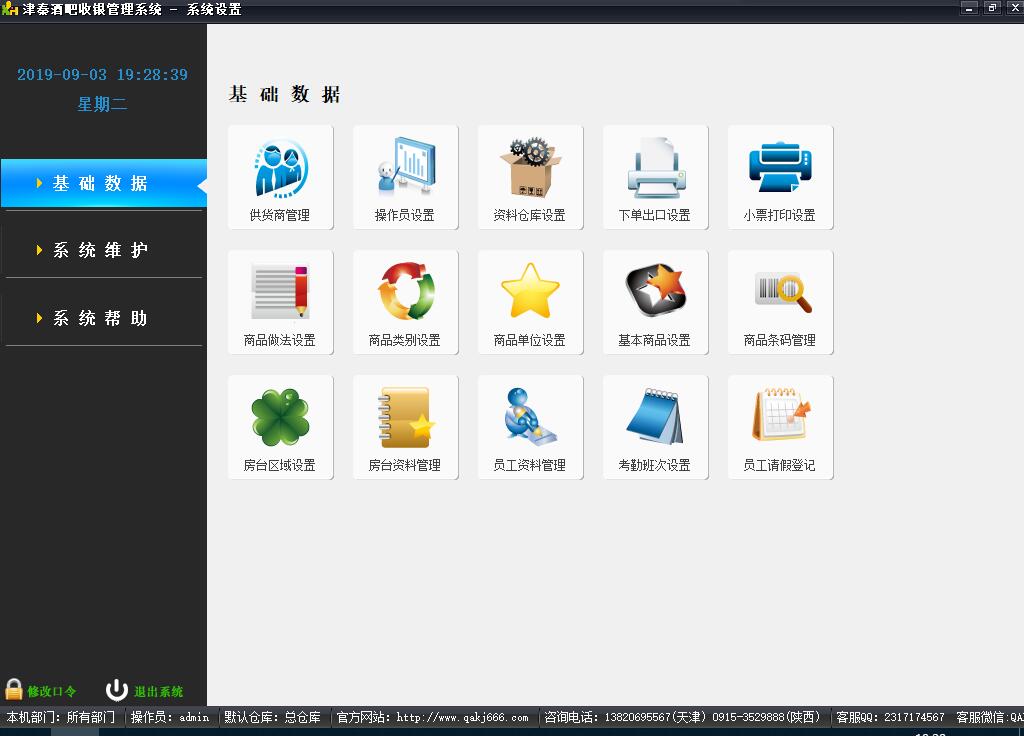Screen dimensions: 1024x736
Task: Open 员工请假登记 calendar icon
Action: tap(780, 422)
